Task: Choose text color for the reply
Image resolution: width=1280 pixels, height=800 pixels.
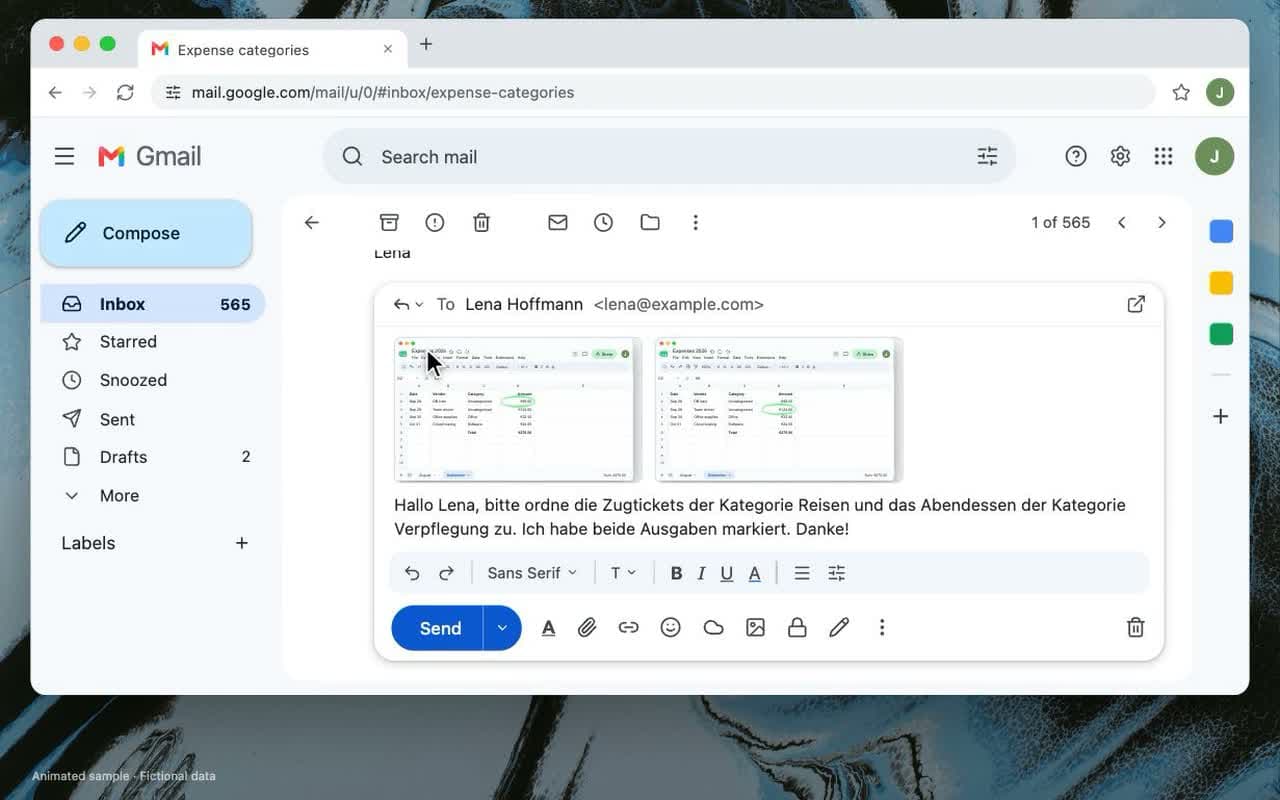Action: (x=755, y=573)
